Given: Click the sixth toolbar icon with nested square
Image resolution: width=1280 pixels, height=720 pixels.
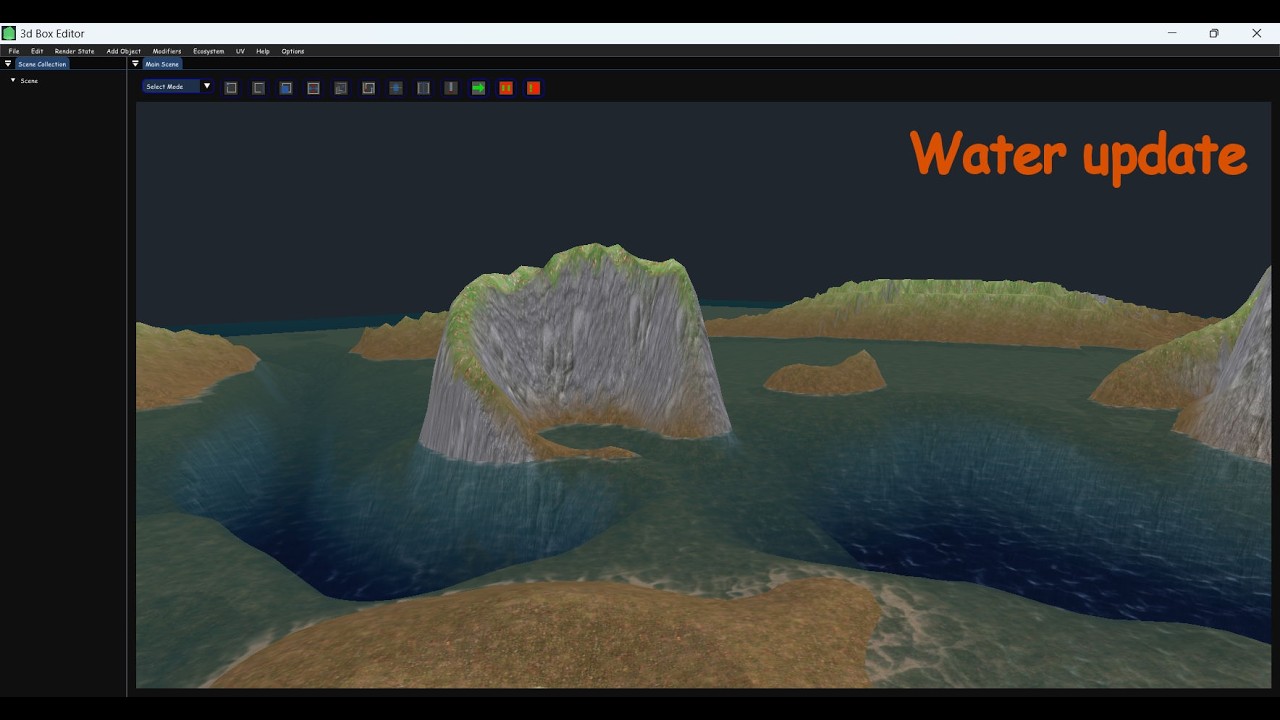Looking at the screenshot, I should [368, 88].
